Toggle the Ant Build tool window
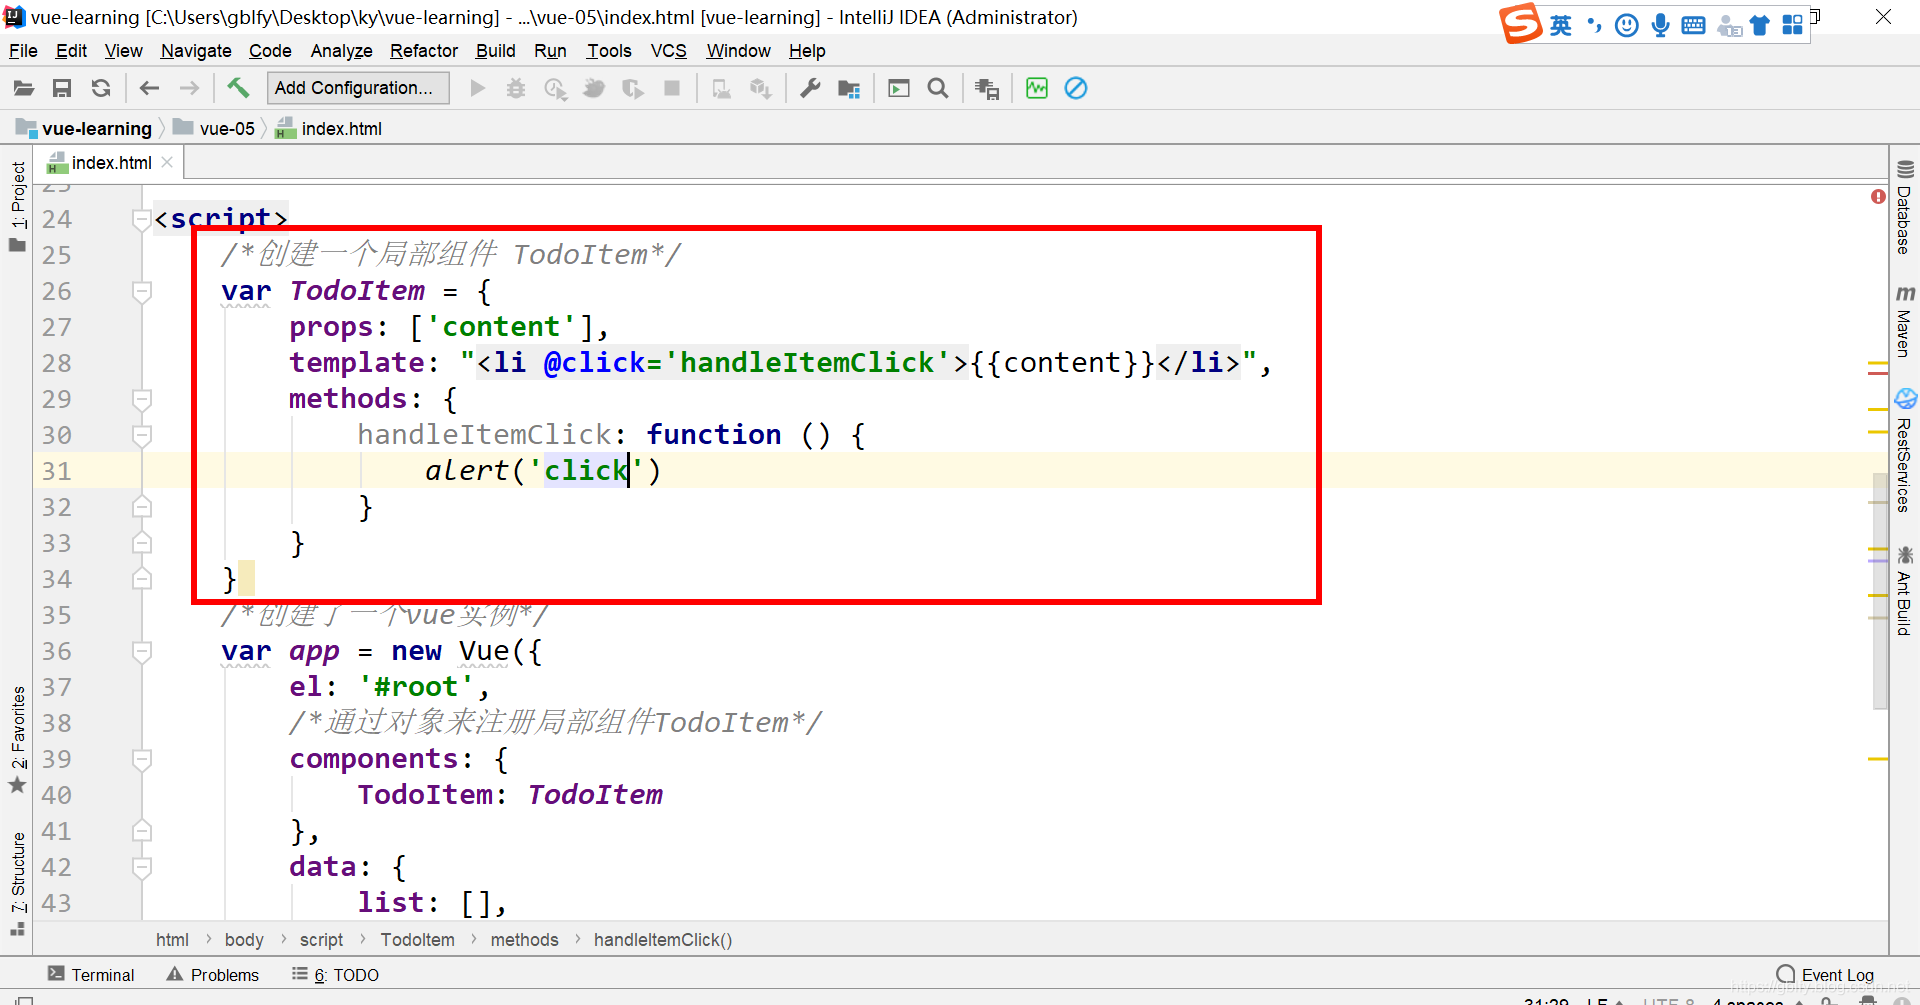Image resolution: width=1920 pixels, height=1005 pixels. tap(1905, 590)
